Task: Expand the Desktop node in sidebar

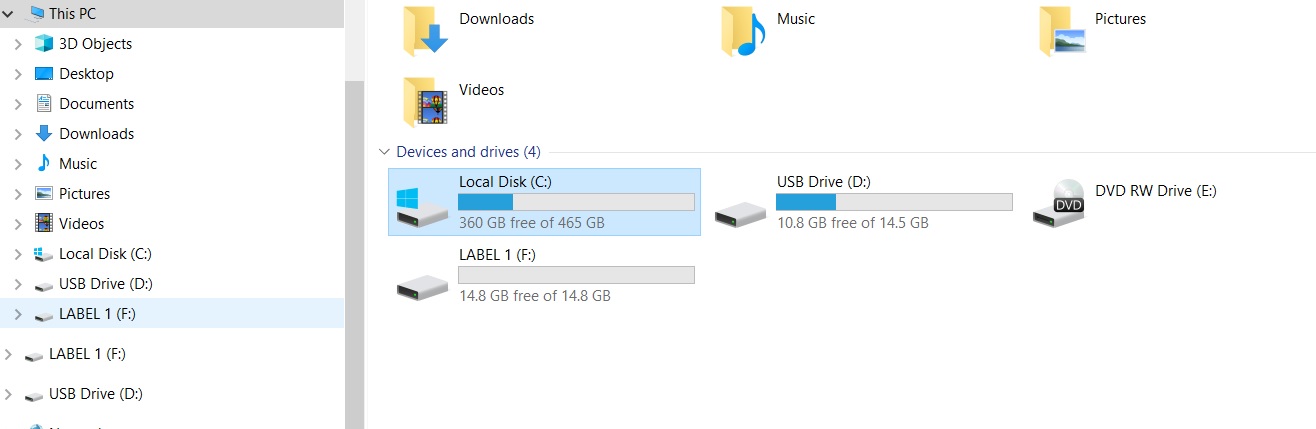Action: (x=18, y=74)
